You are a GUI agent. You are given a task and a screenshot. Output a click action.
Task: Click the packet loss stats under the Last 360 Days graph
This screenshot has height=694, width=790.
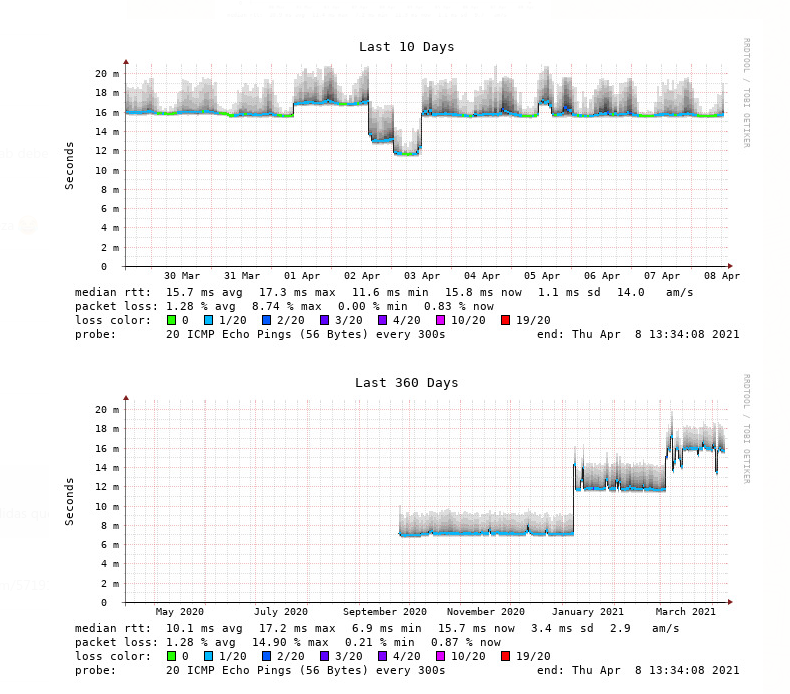(x=288, y=642)
